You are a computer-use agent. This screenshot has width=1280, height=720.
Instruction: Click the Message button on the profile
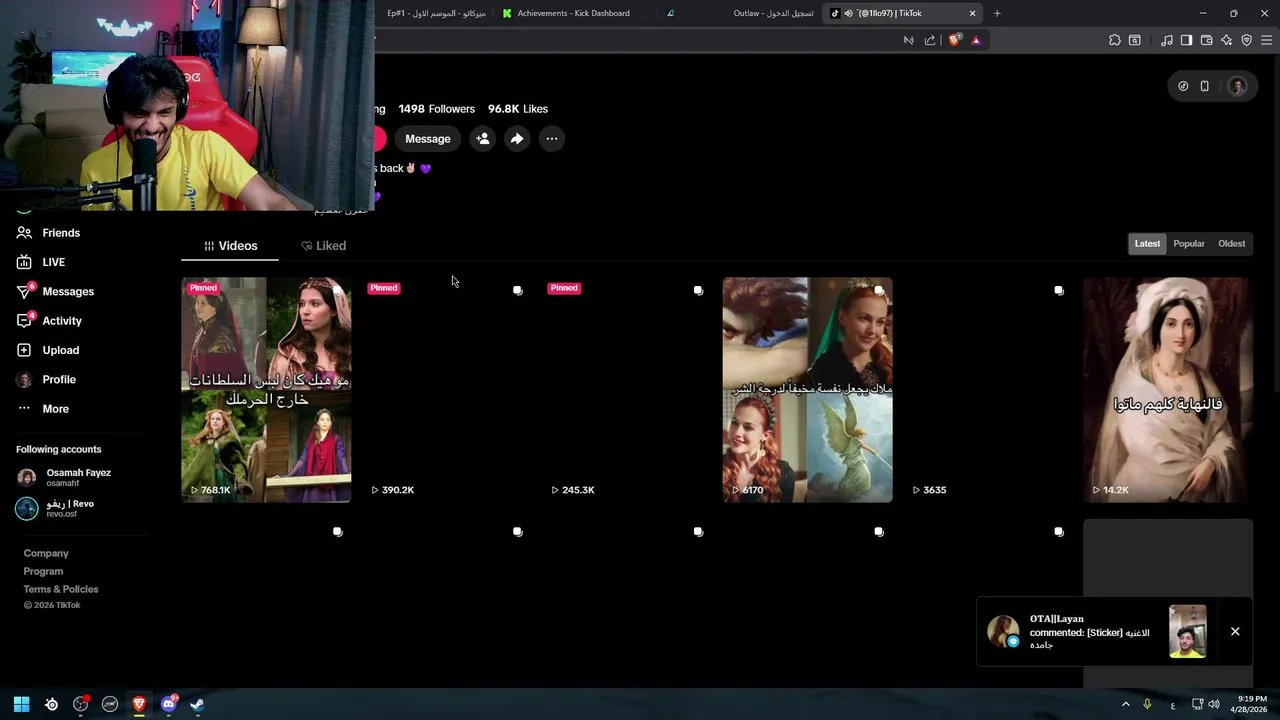point(428,139)
